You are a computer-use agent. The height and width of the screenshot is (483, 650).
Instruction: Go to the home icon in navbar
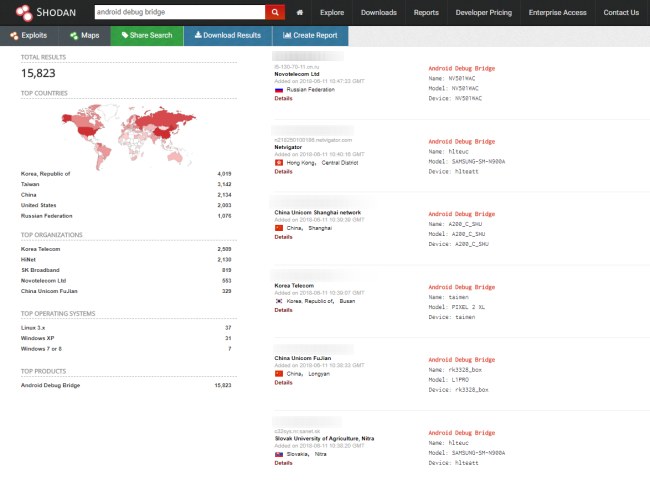point(300,12)
